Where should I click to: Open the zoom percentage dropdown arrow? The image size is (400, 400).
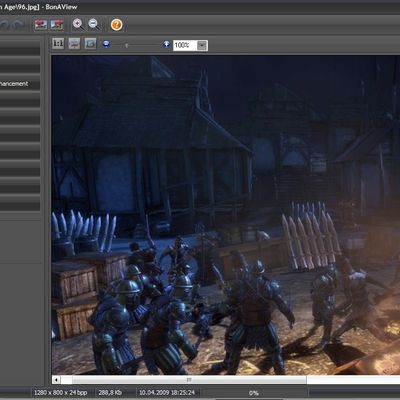[x=202, y=45]
